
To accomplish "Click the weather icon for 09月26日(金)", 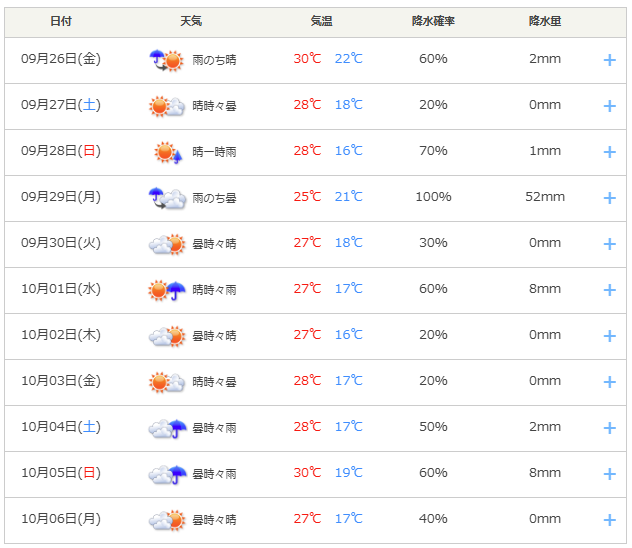I will pyautogui.click(x=166, y=60).
